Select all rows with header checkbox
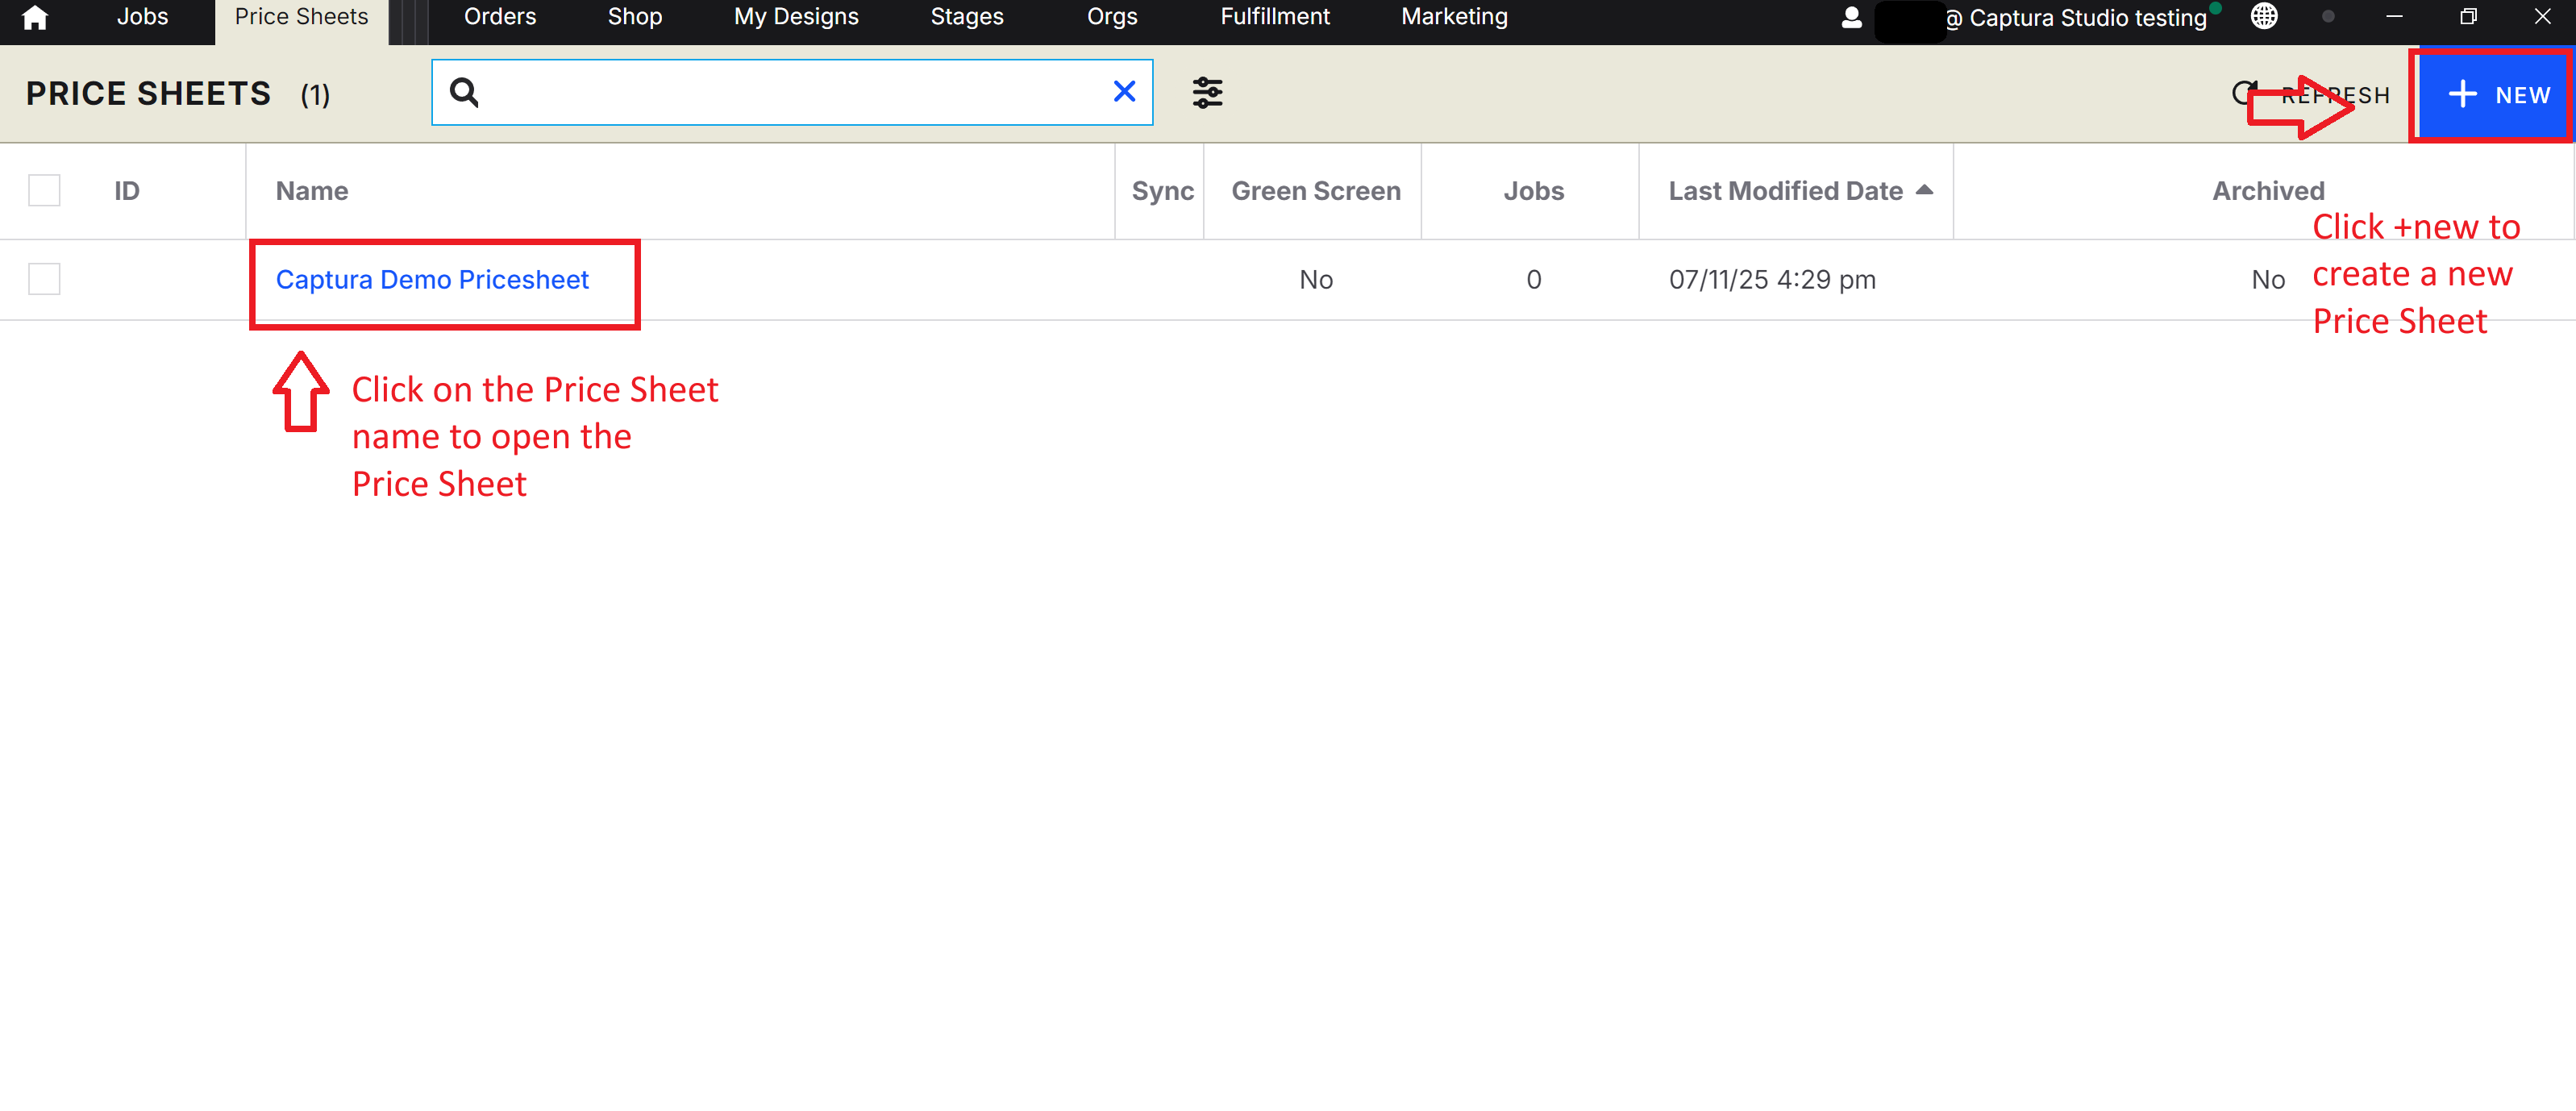The image size is (2576, 1111). click(x=44, y=190)
